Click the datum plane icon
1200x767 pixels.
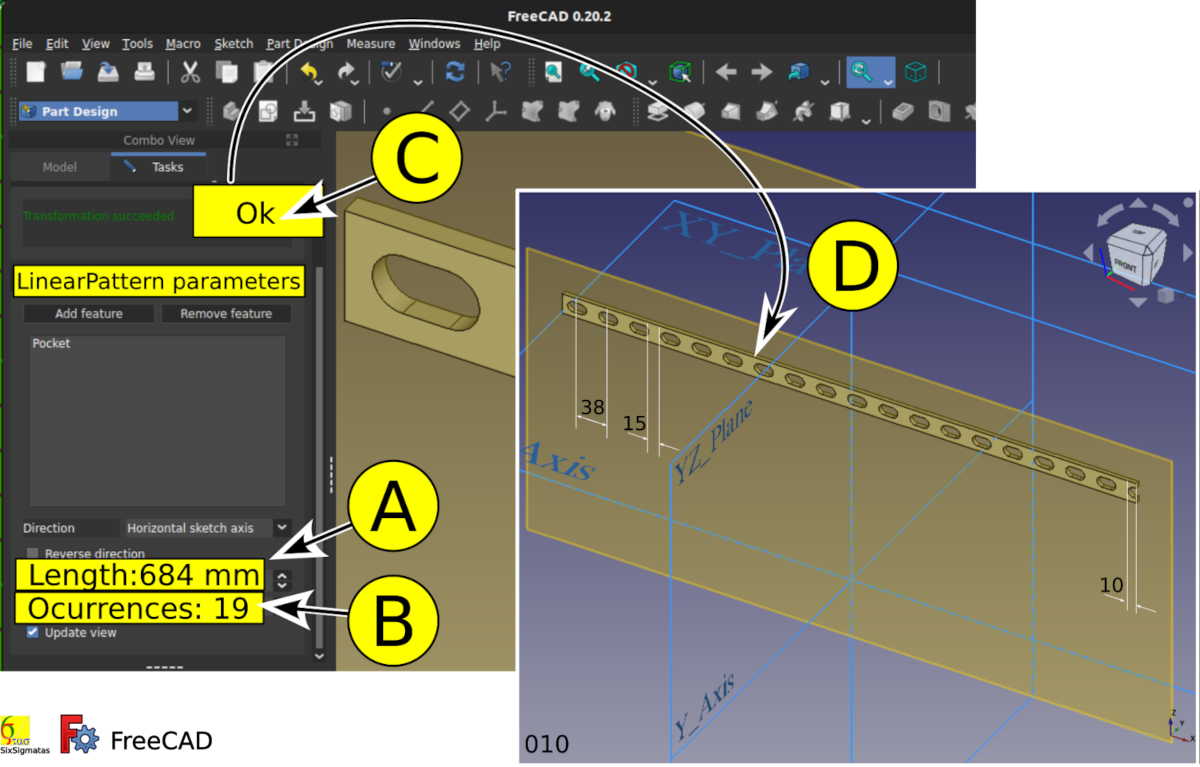[460, 111]
